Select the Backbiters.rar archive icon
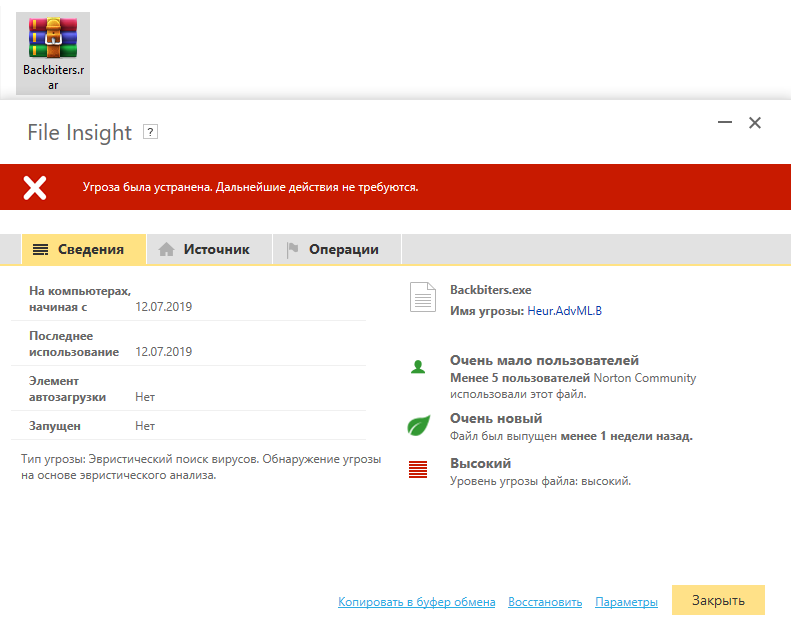Image resolution: width=791 pixels, height=627 pixels. [53, 53]
